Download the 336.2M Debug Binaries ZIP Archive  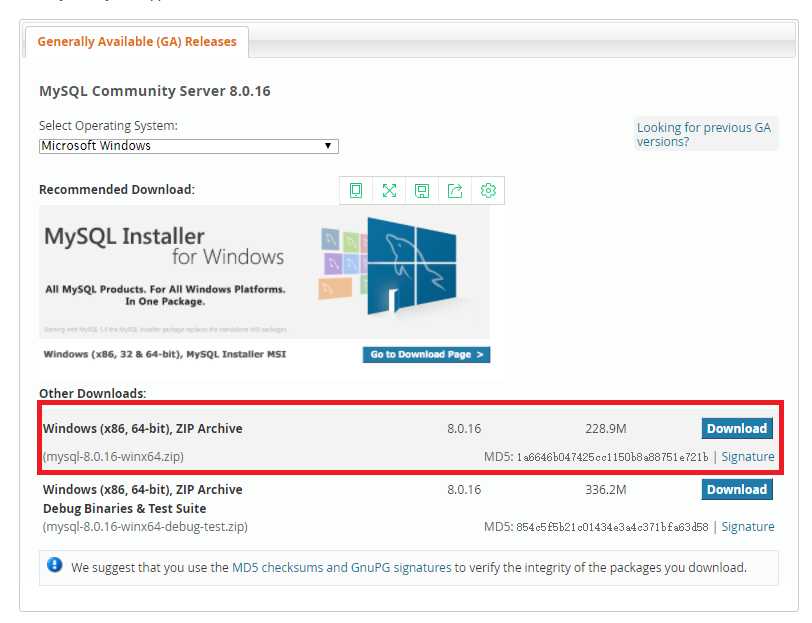coord(737,489)
